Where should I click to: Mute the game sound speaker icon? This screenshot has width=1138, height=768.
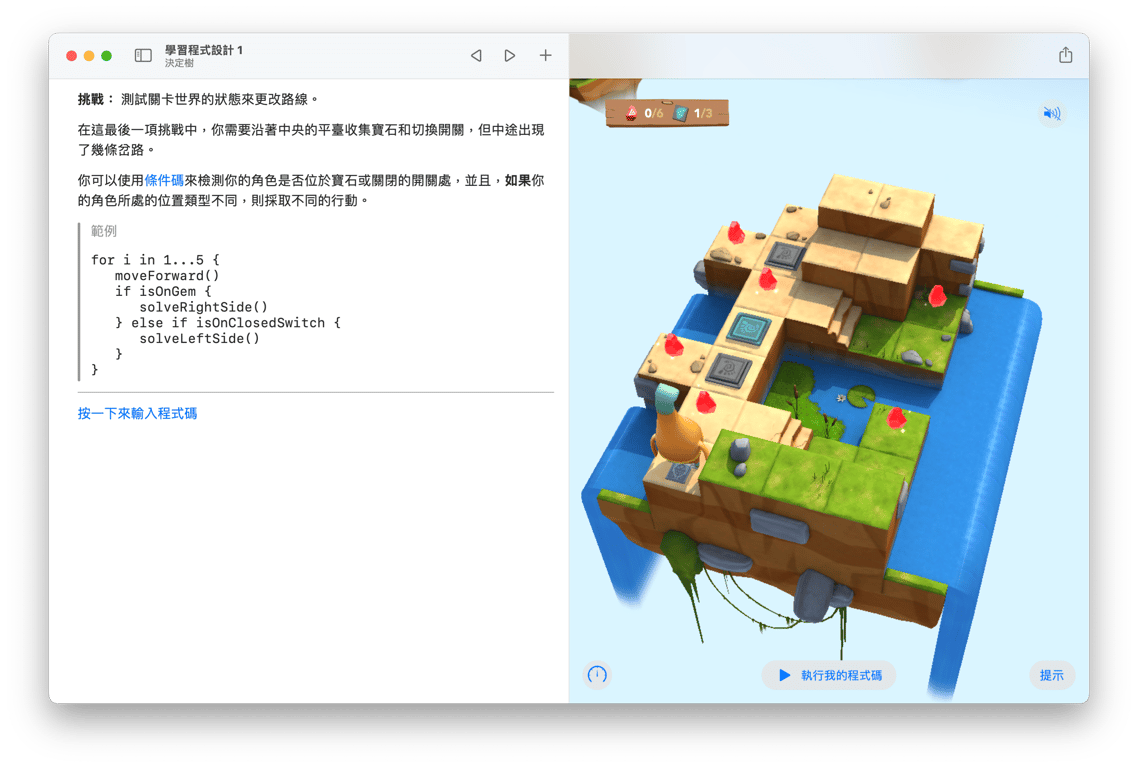(1051, 113)
